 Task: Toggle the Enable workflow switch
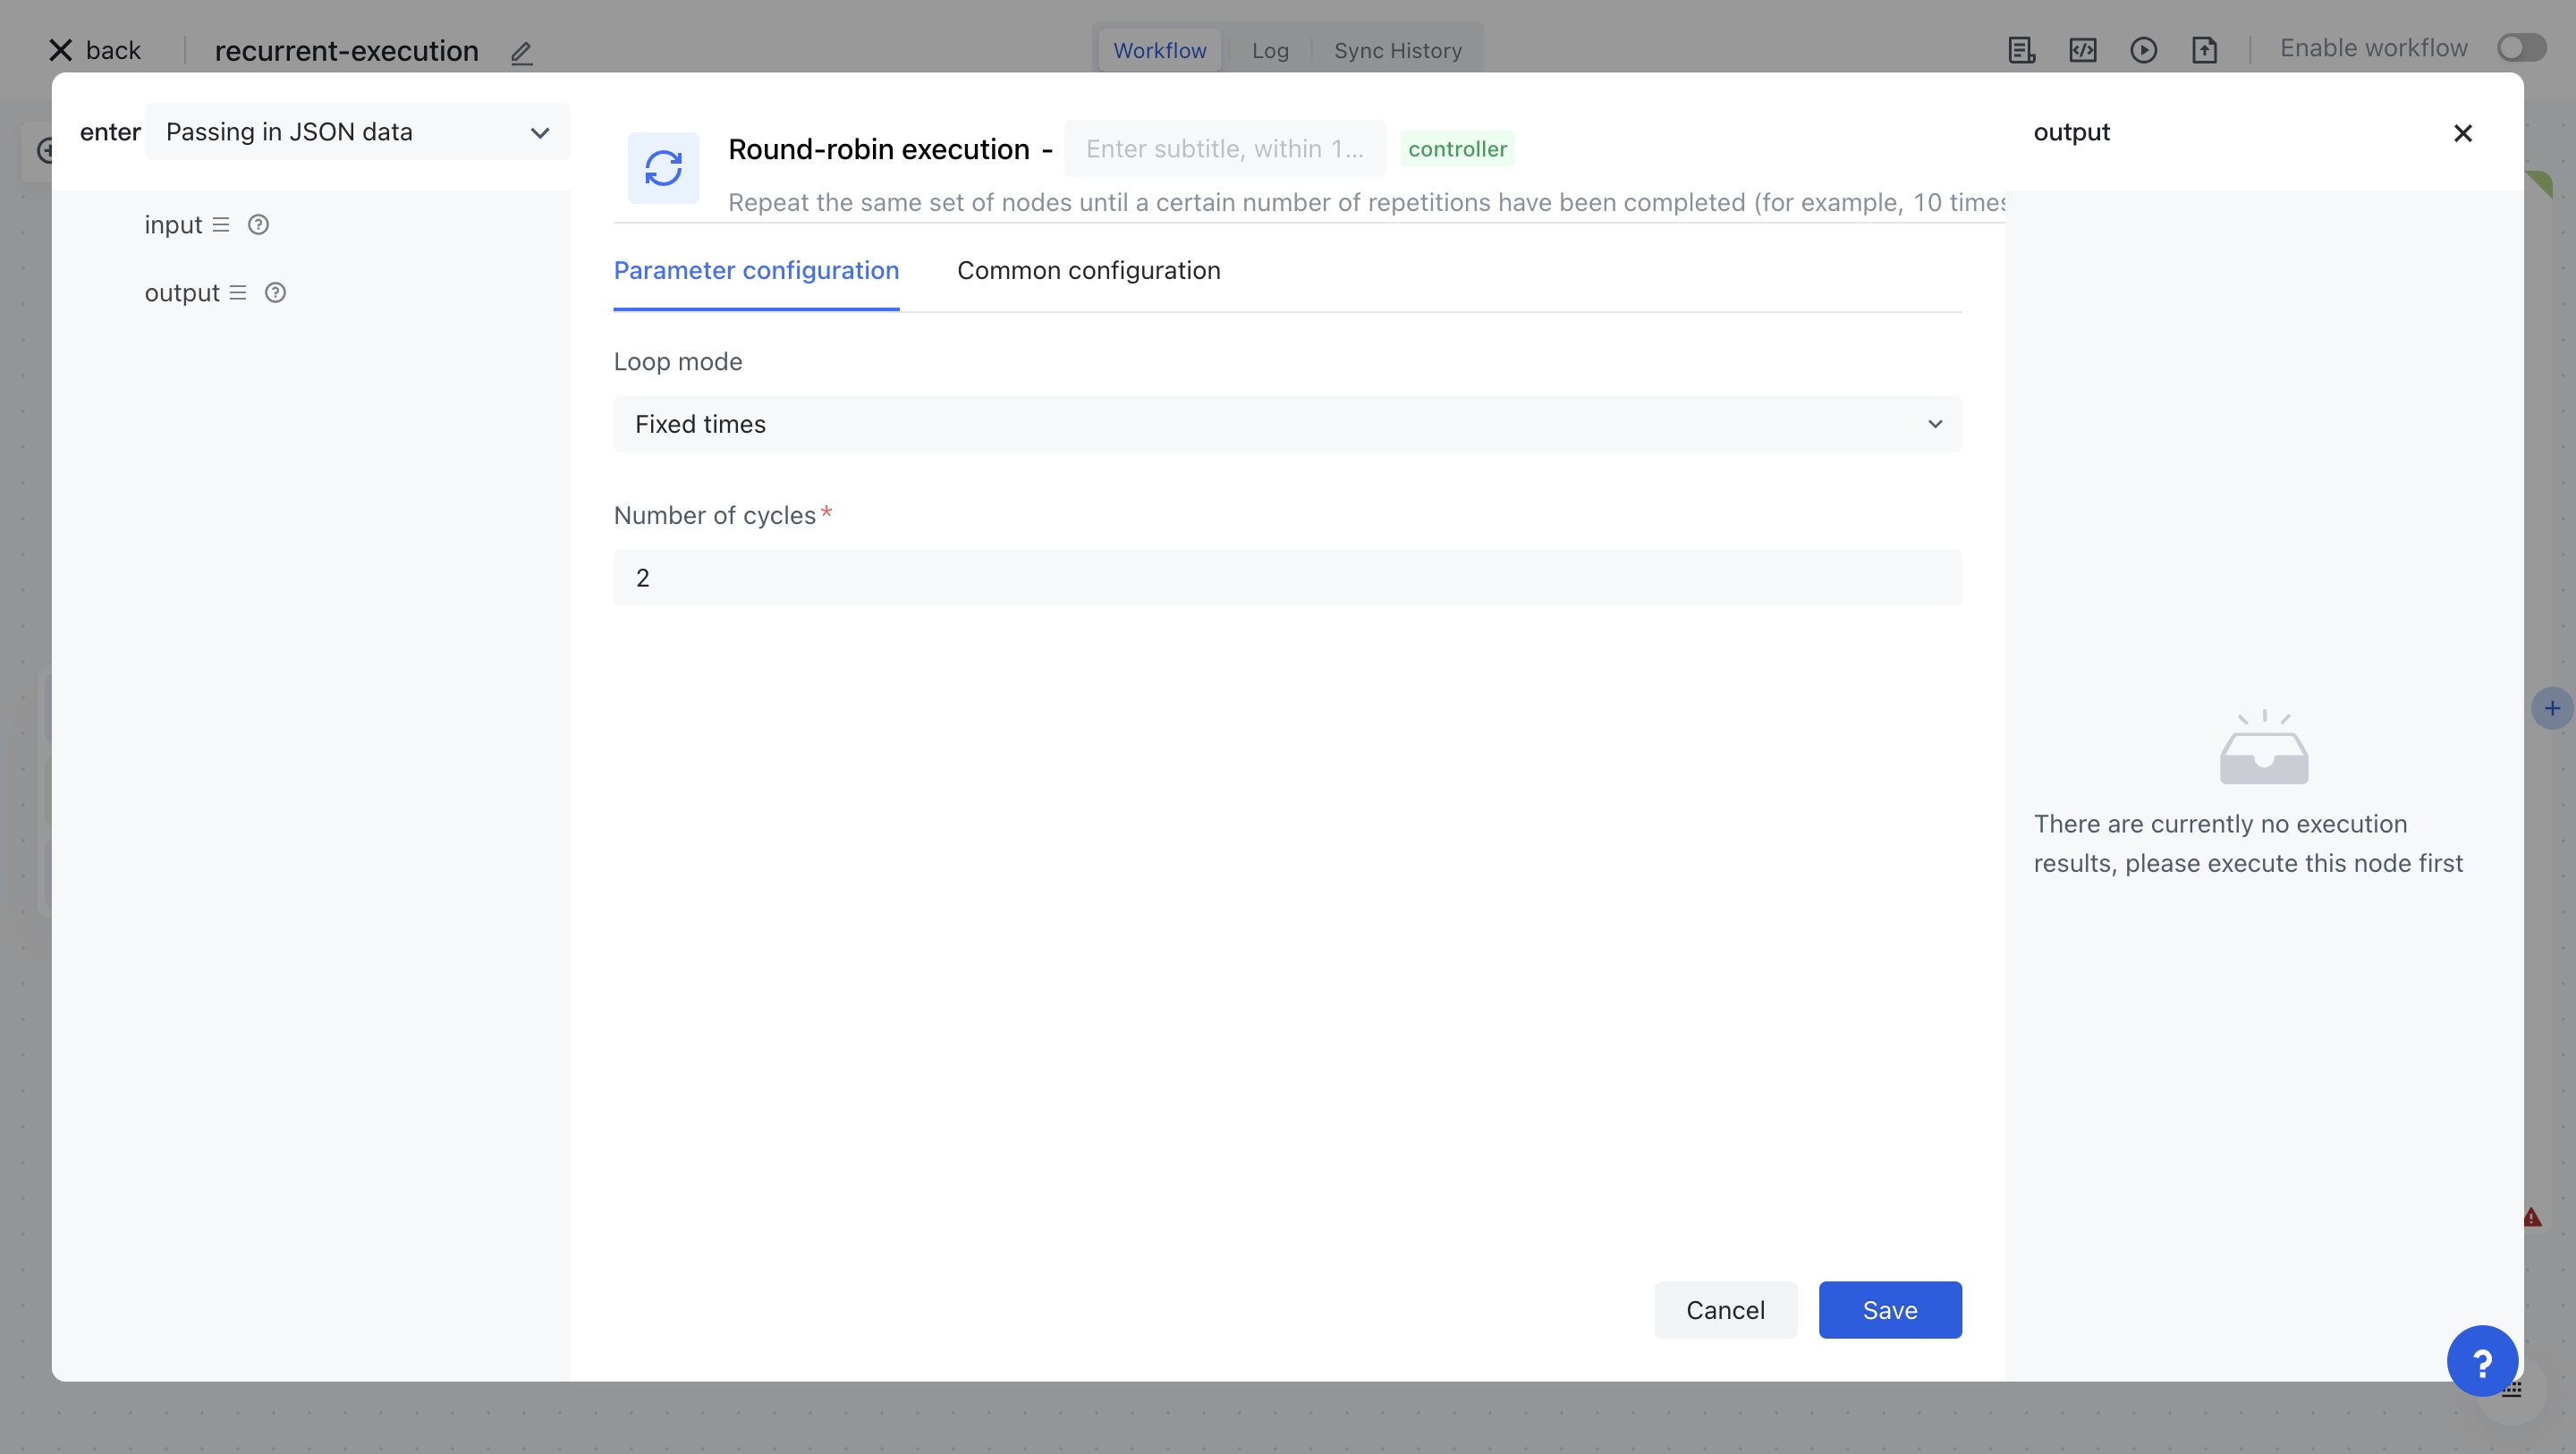tap(2520, 48)
